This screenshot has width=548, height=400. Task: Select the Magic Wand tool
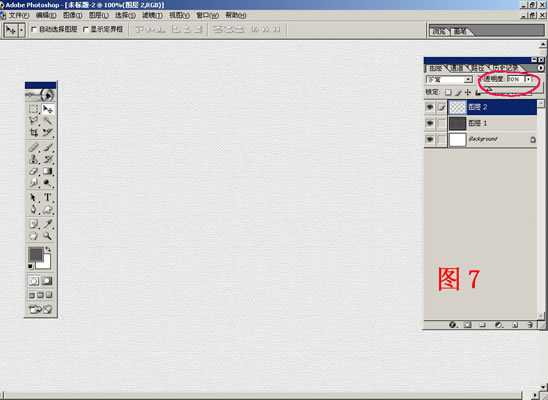coord(47,121)
